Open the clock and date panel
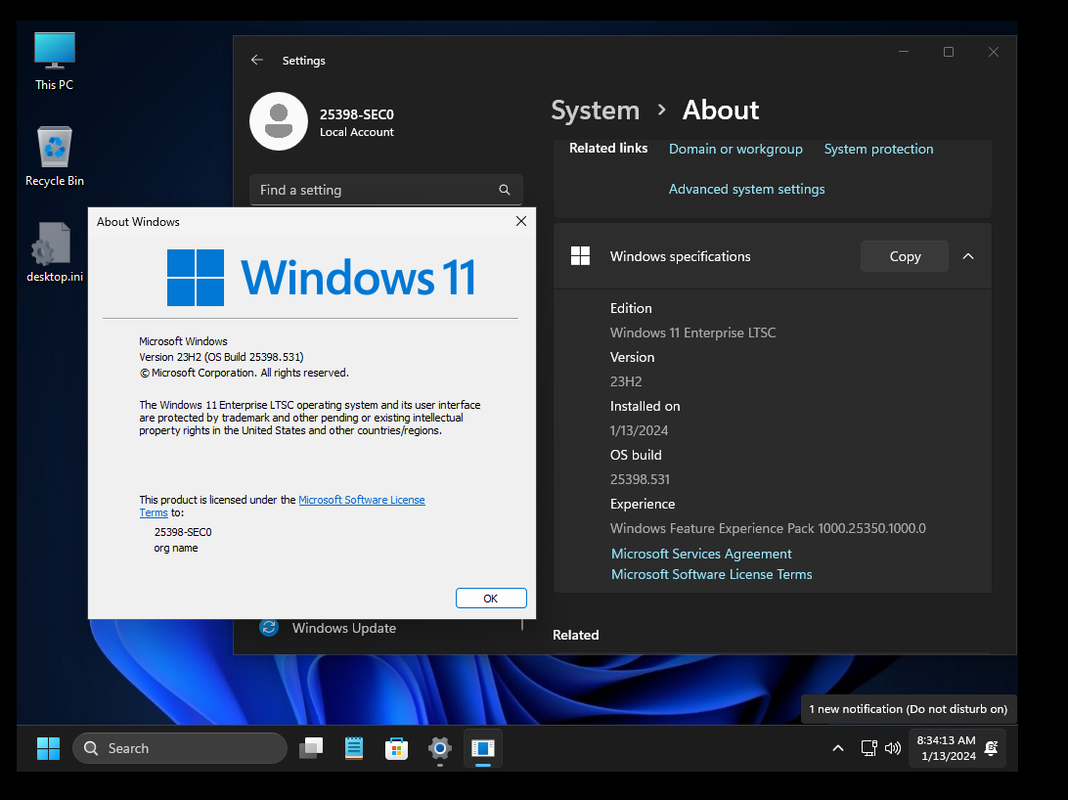Screen dimensions: 1068x800 coord(946,748)
